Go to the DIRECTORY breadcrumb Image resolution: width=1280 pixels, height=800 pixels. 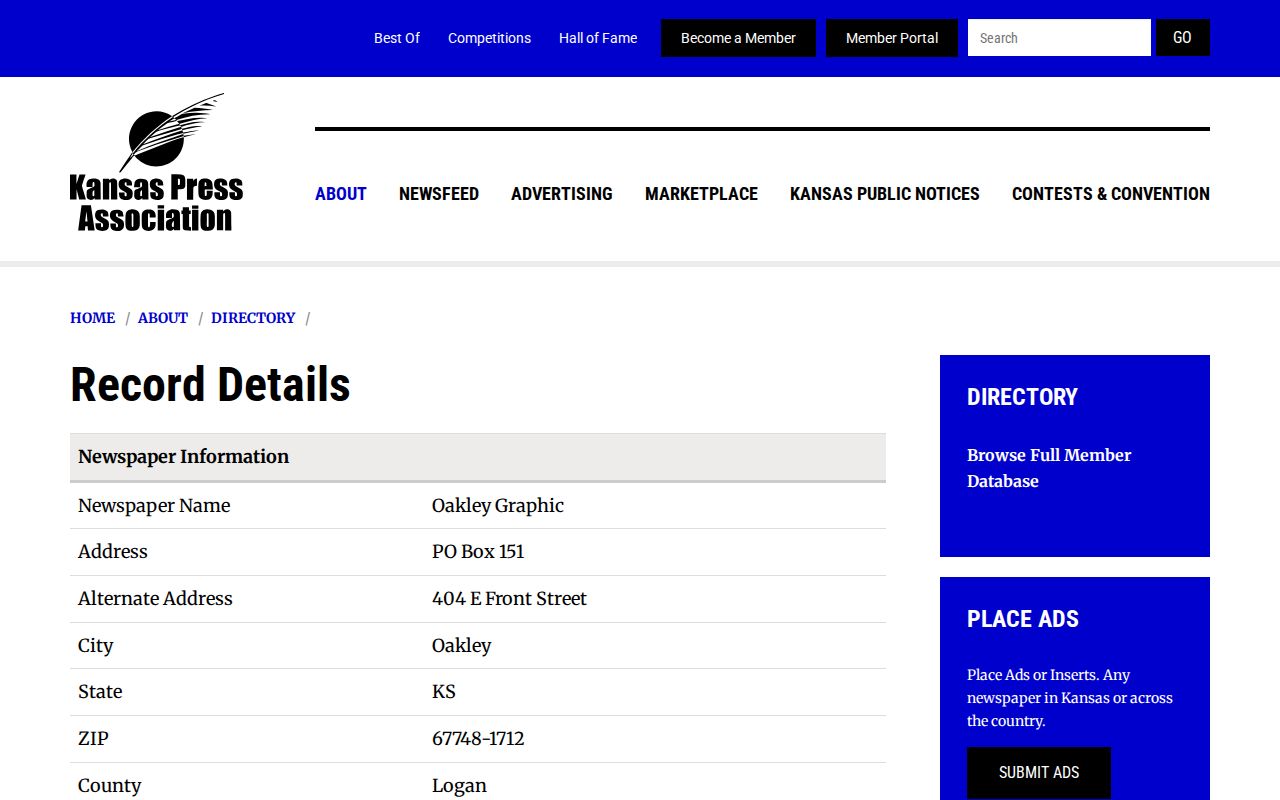(253, 318)
